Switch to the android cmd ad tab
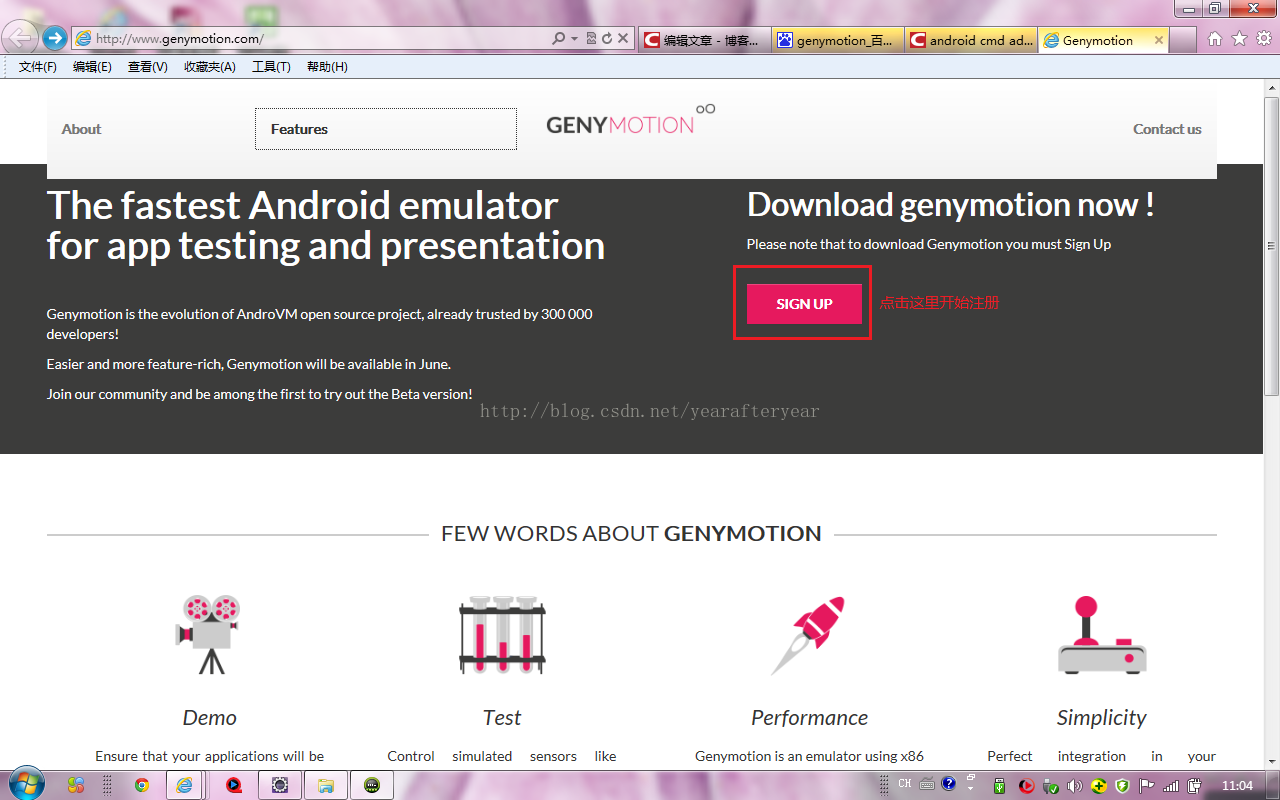 971,40
